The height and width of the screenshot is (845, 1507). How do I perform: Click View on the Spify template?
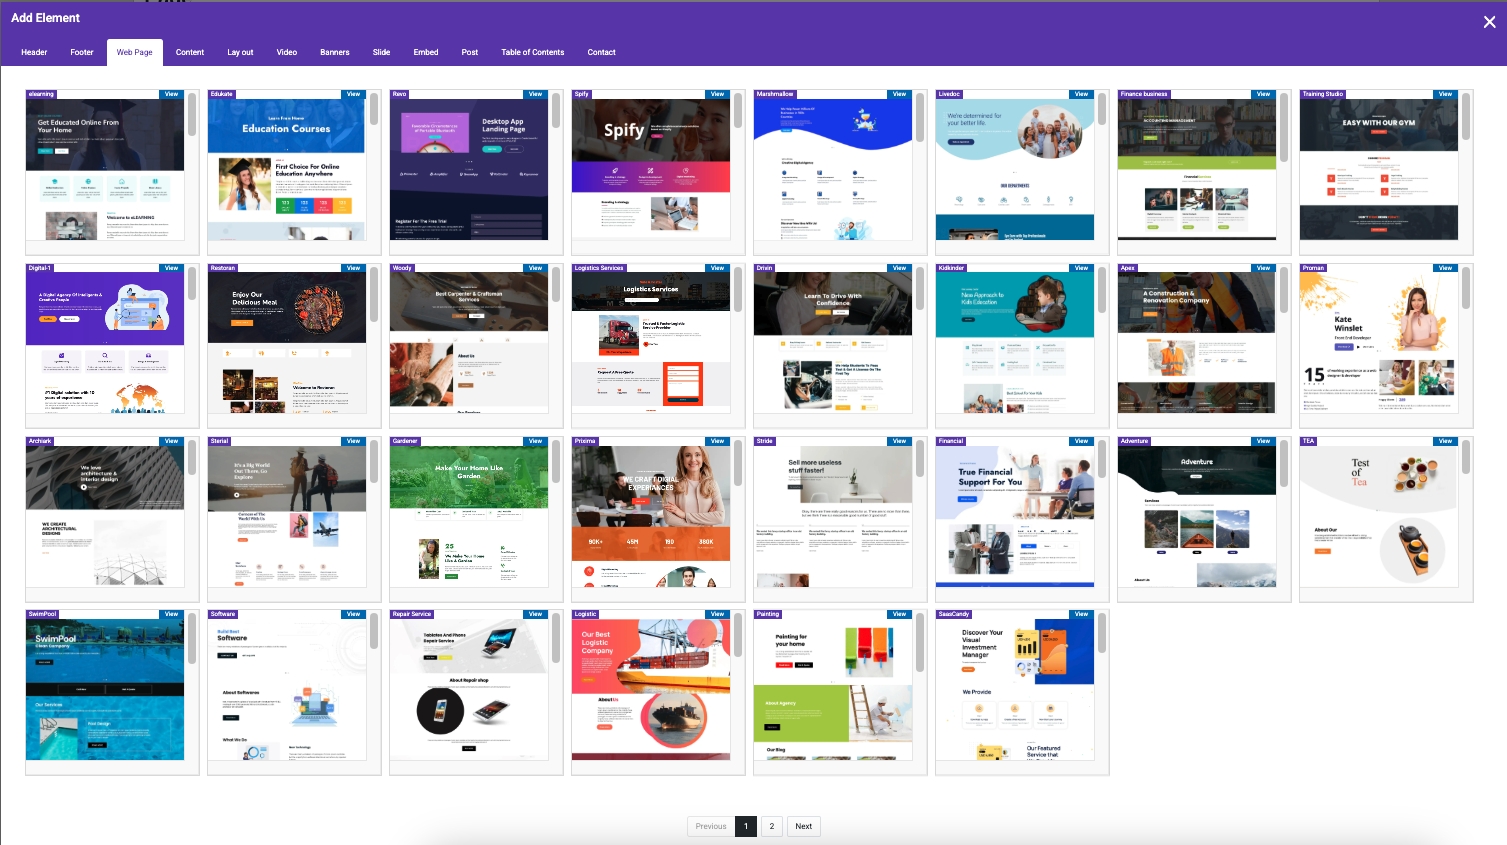(x=717, y=94)
